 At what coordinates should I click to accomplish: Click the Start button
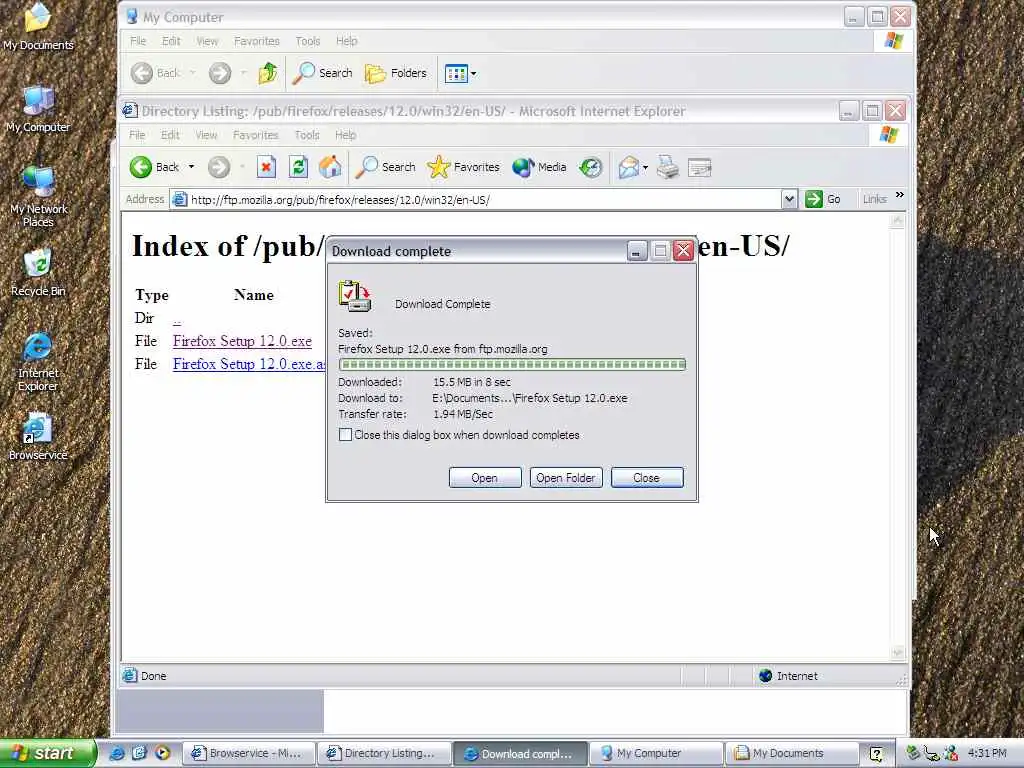click(x=48, y=753)
